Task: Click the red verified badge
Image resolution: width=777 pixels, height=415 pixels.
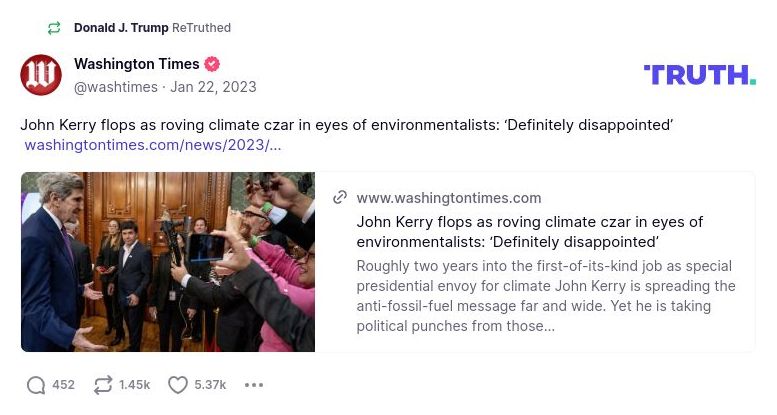Action: 212,64
